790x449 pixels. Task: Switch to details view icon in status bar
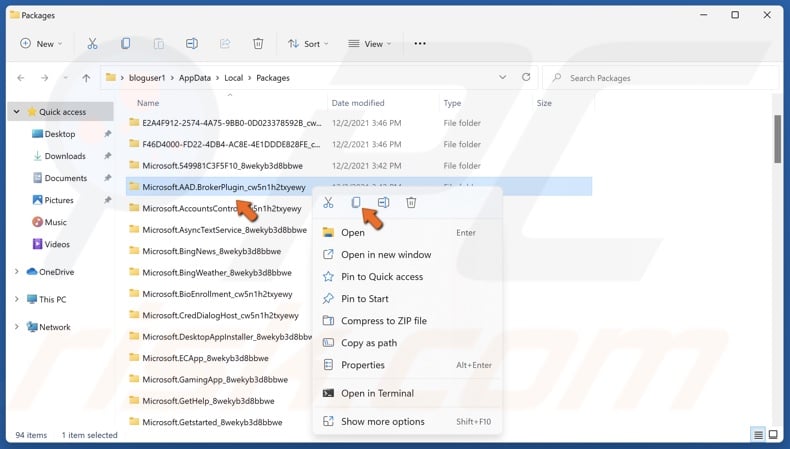click(758, 434)
